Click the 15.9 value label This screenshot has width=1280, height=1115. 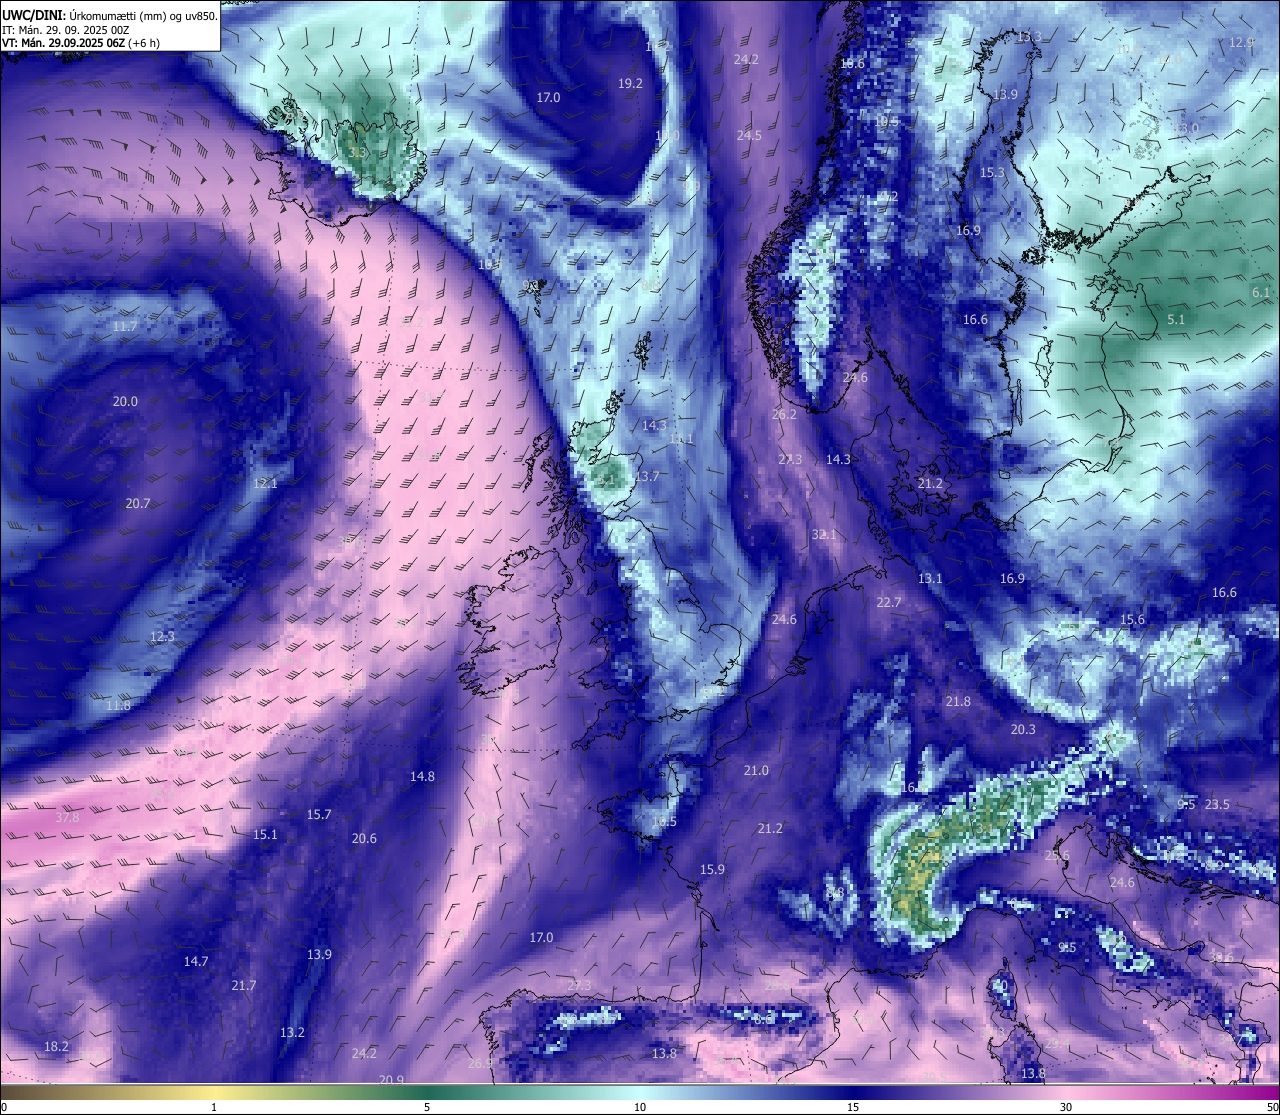[712, 870]
